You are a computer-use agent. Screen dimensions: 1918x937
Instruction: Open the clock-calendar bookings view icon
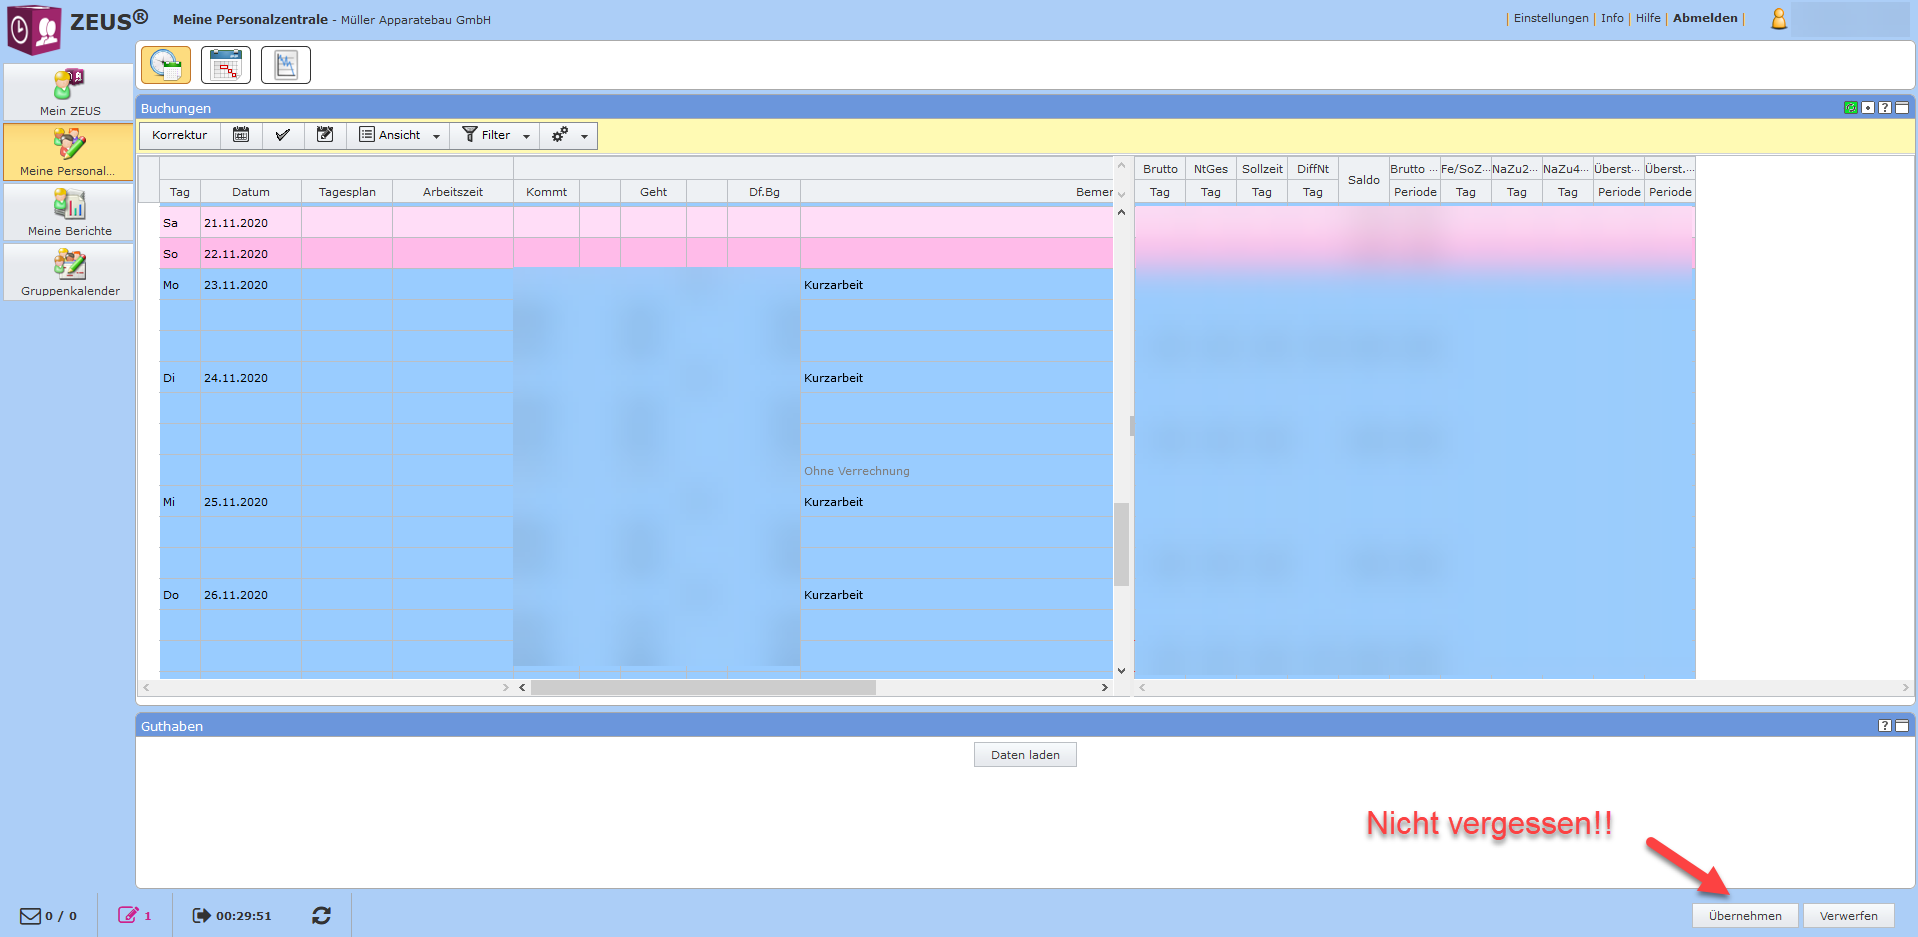point(166,65)
